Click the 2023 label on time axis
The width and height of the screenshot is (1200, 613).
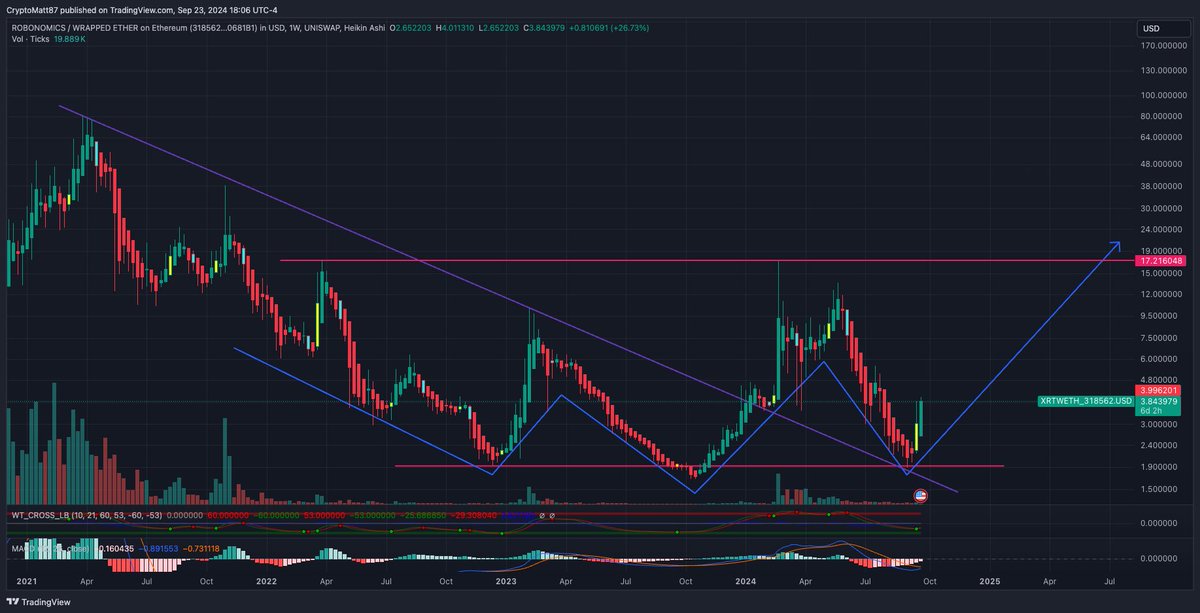(505, 580)
